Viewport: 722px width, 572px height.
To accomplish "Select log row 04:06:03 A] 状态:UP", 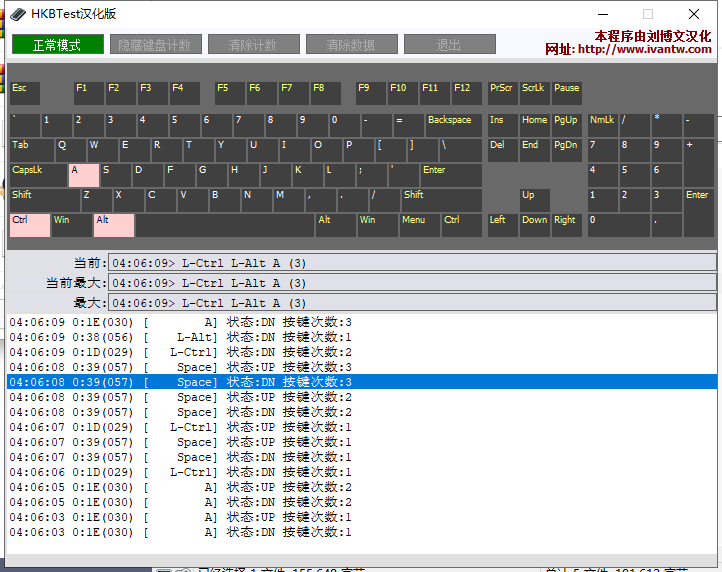I will 362,517.
